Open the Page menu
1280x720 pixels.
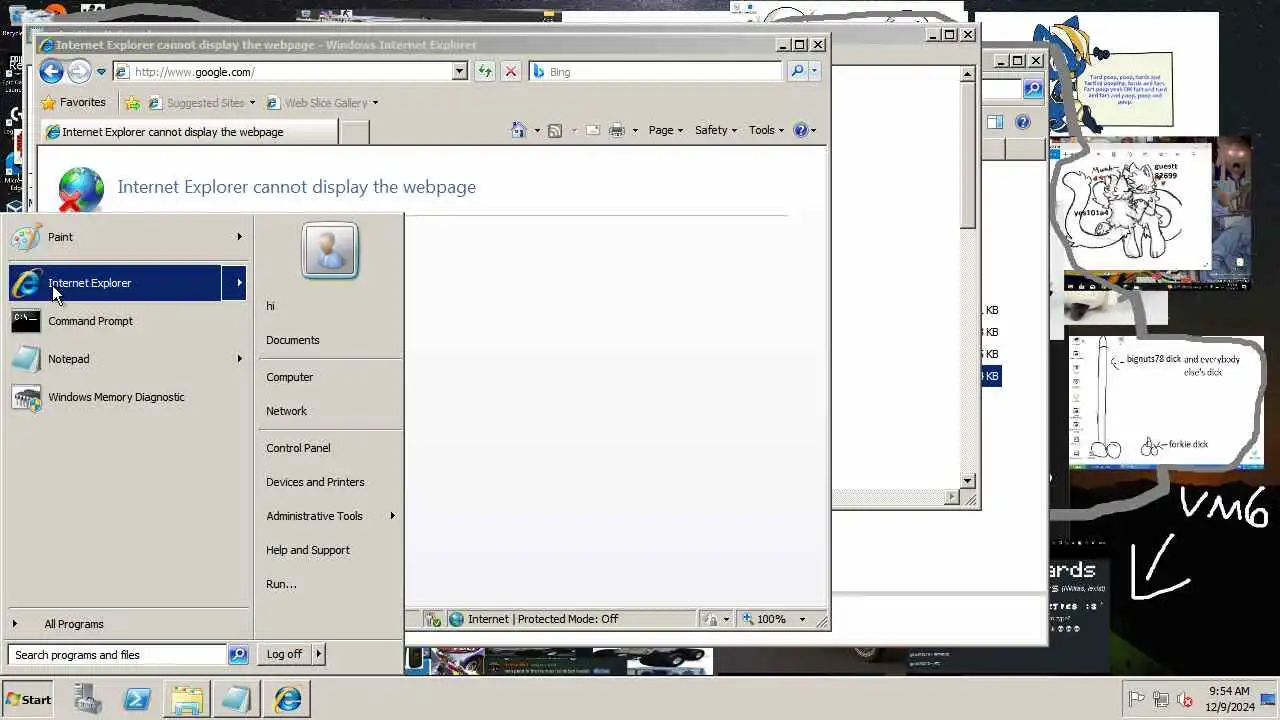(x=665, y=130)
